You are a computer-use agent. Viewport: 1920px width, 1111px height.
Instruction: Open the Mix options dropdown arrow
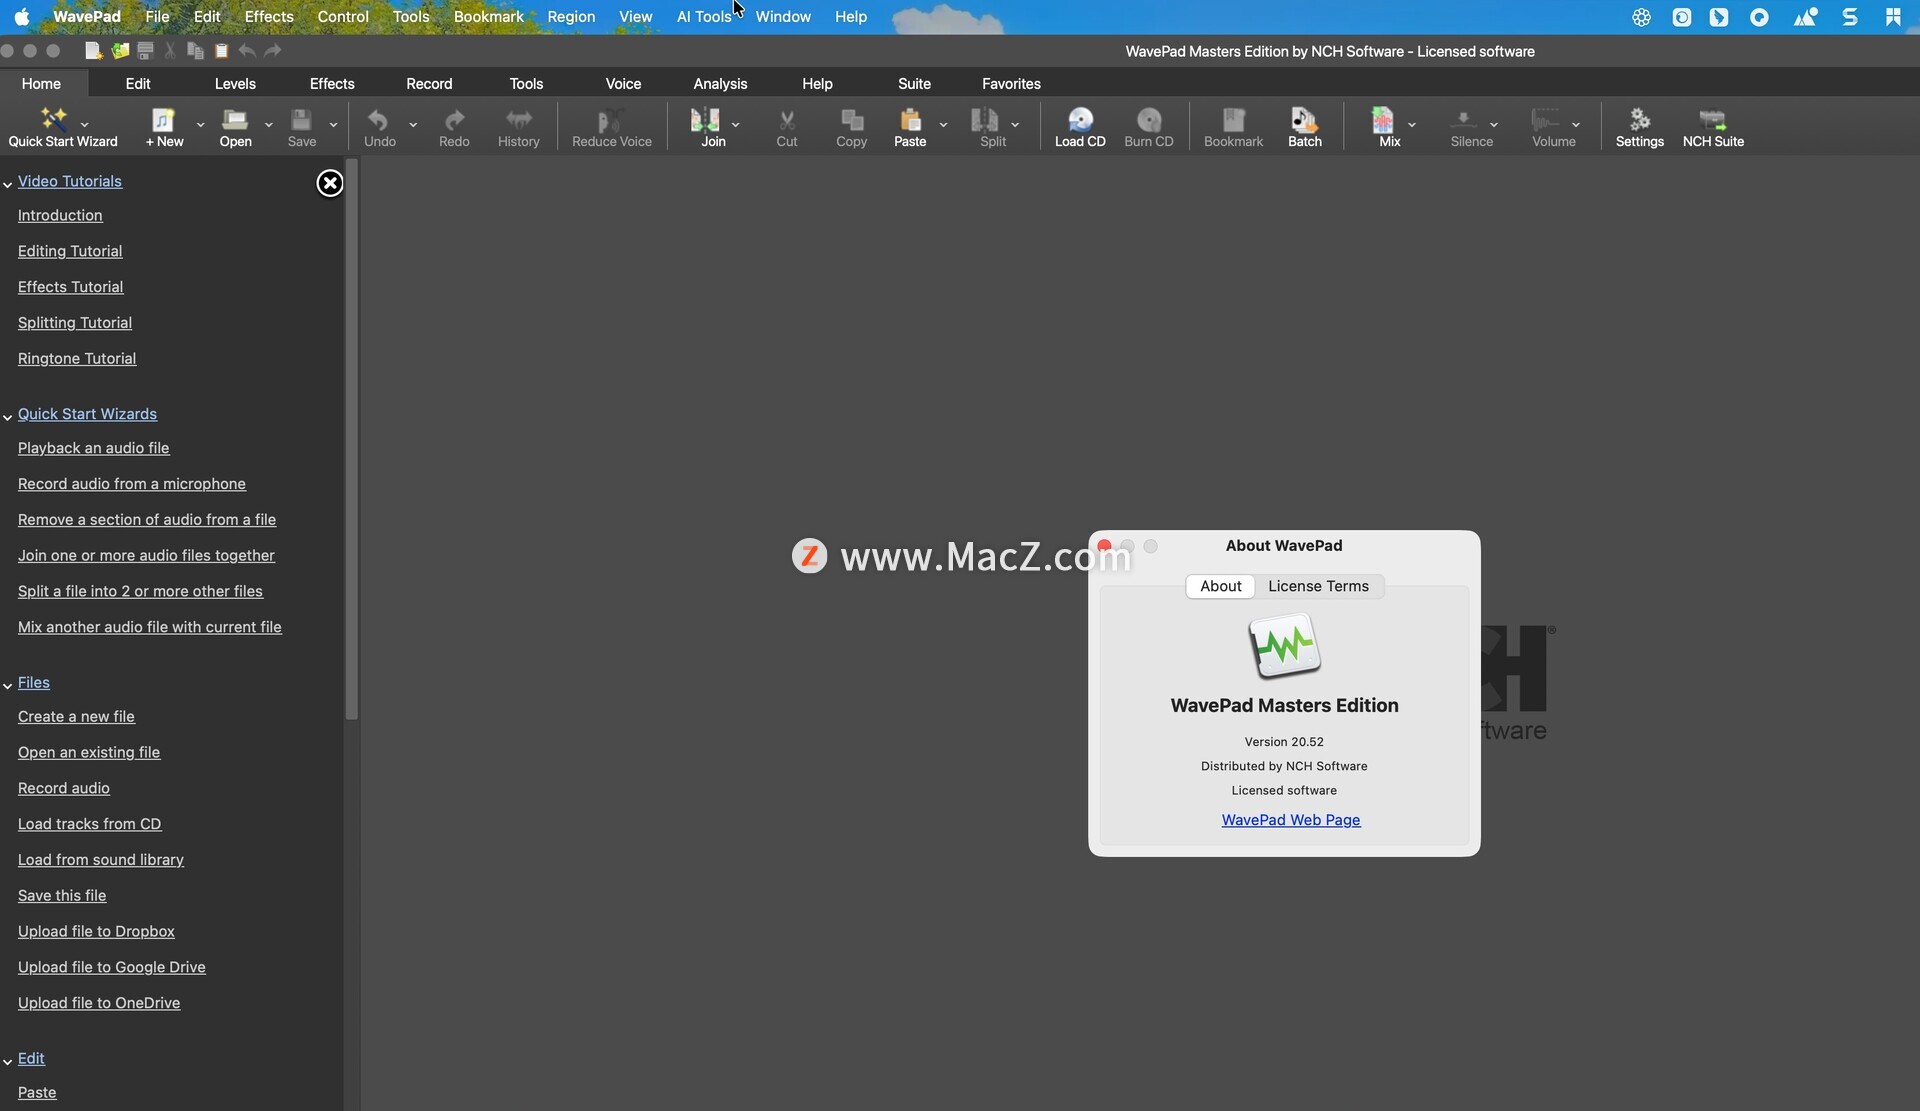(1412, 125)
